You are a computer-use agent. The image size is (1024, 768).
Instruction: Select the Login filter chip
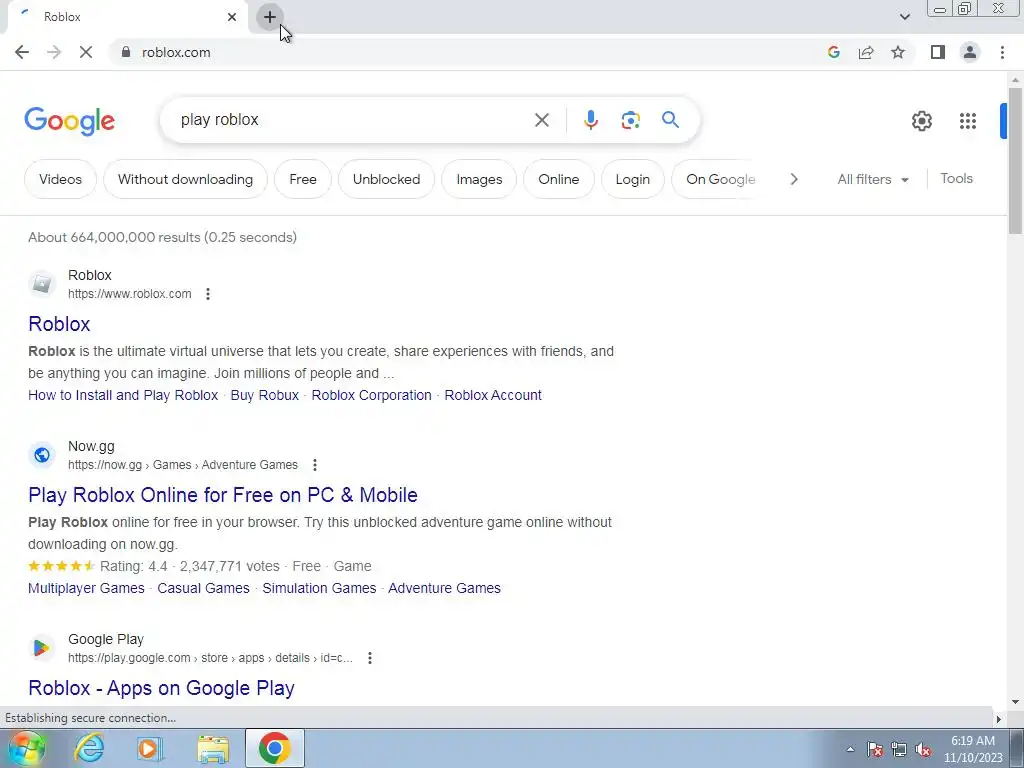click(633, 179)
